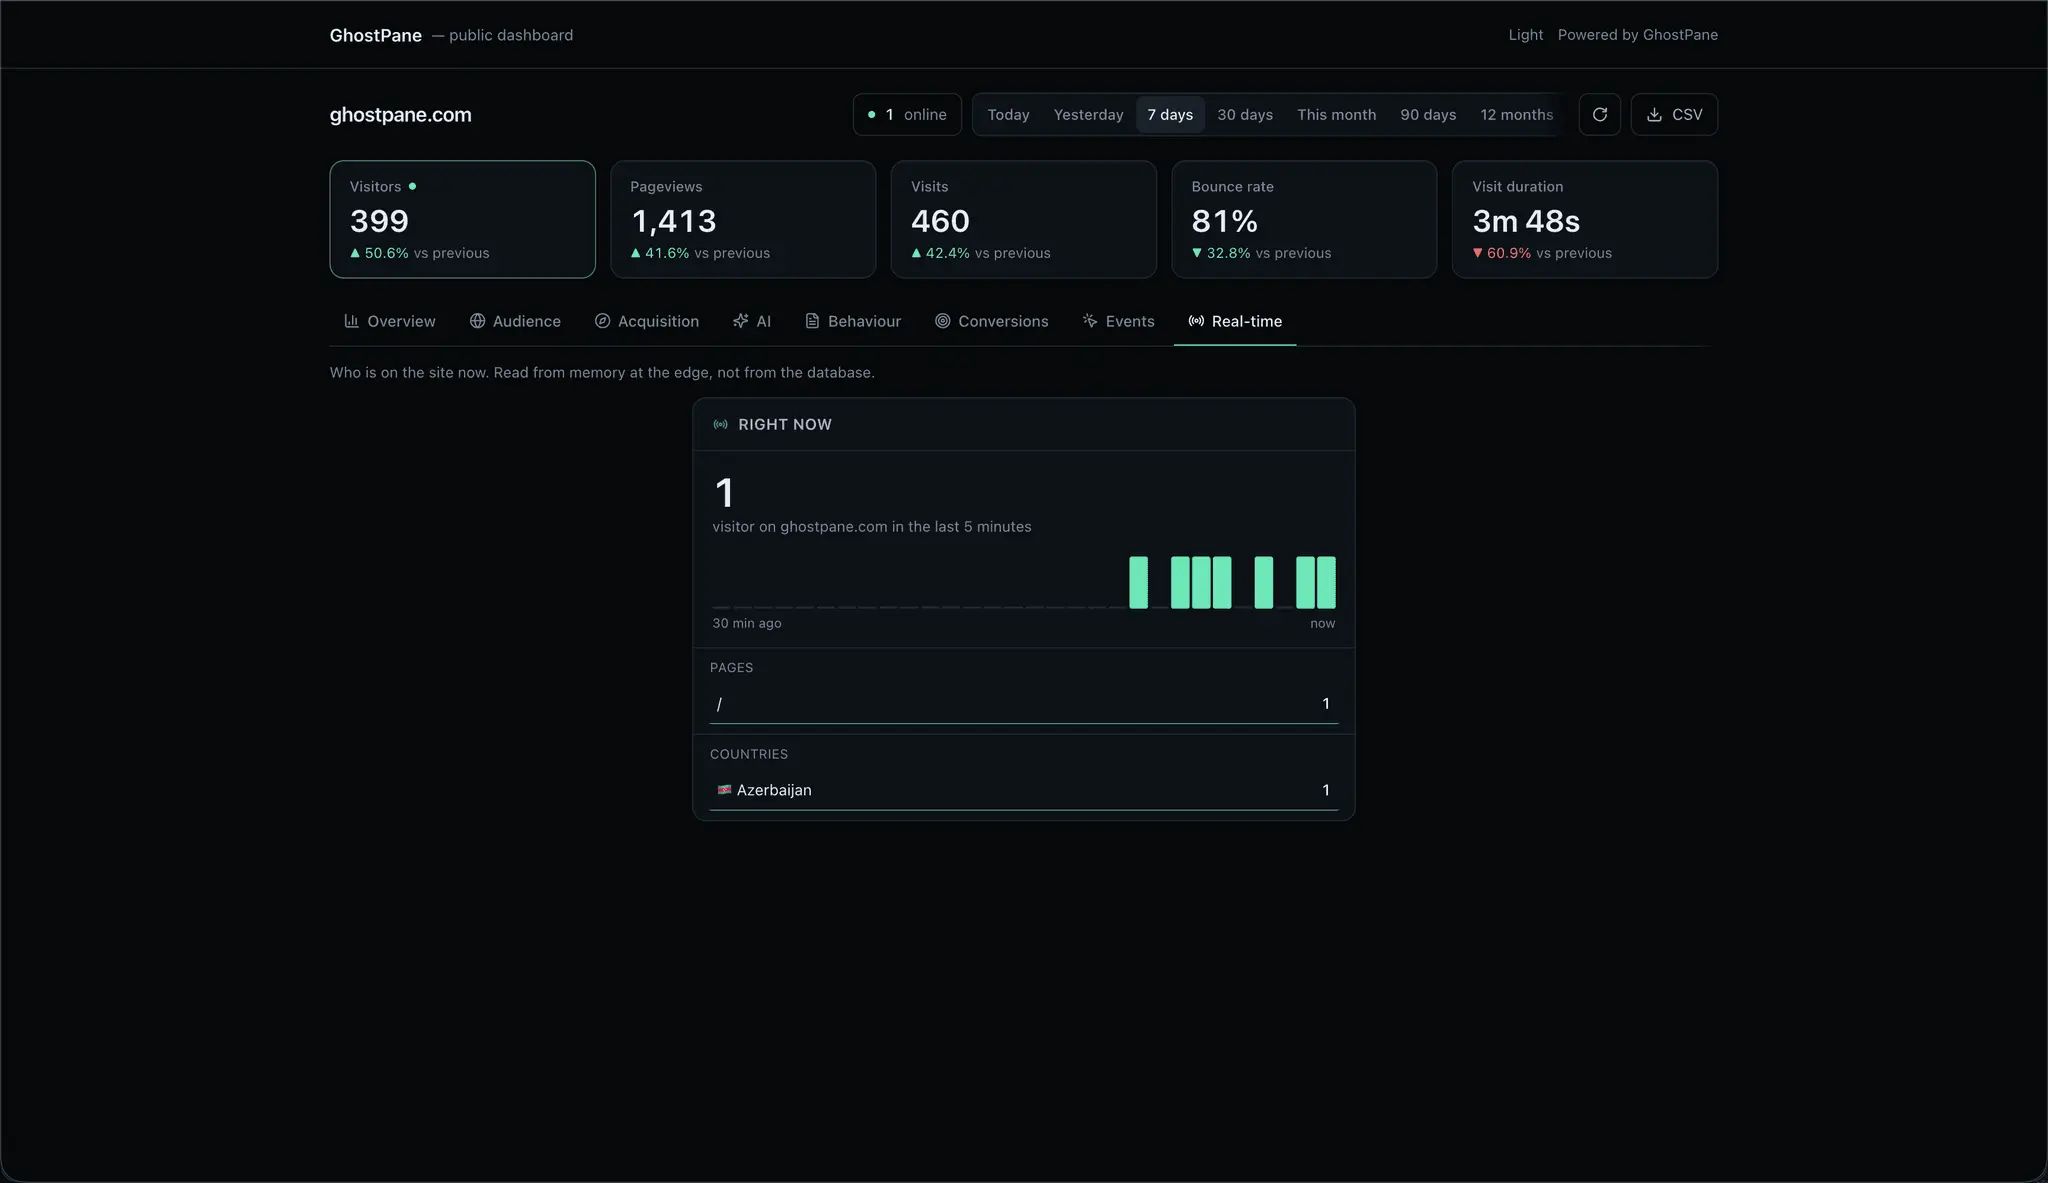The height and width of the screenshot is (1183, 2048).
Task: Select the Real-time tab
Action: [1235, 321]
